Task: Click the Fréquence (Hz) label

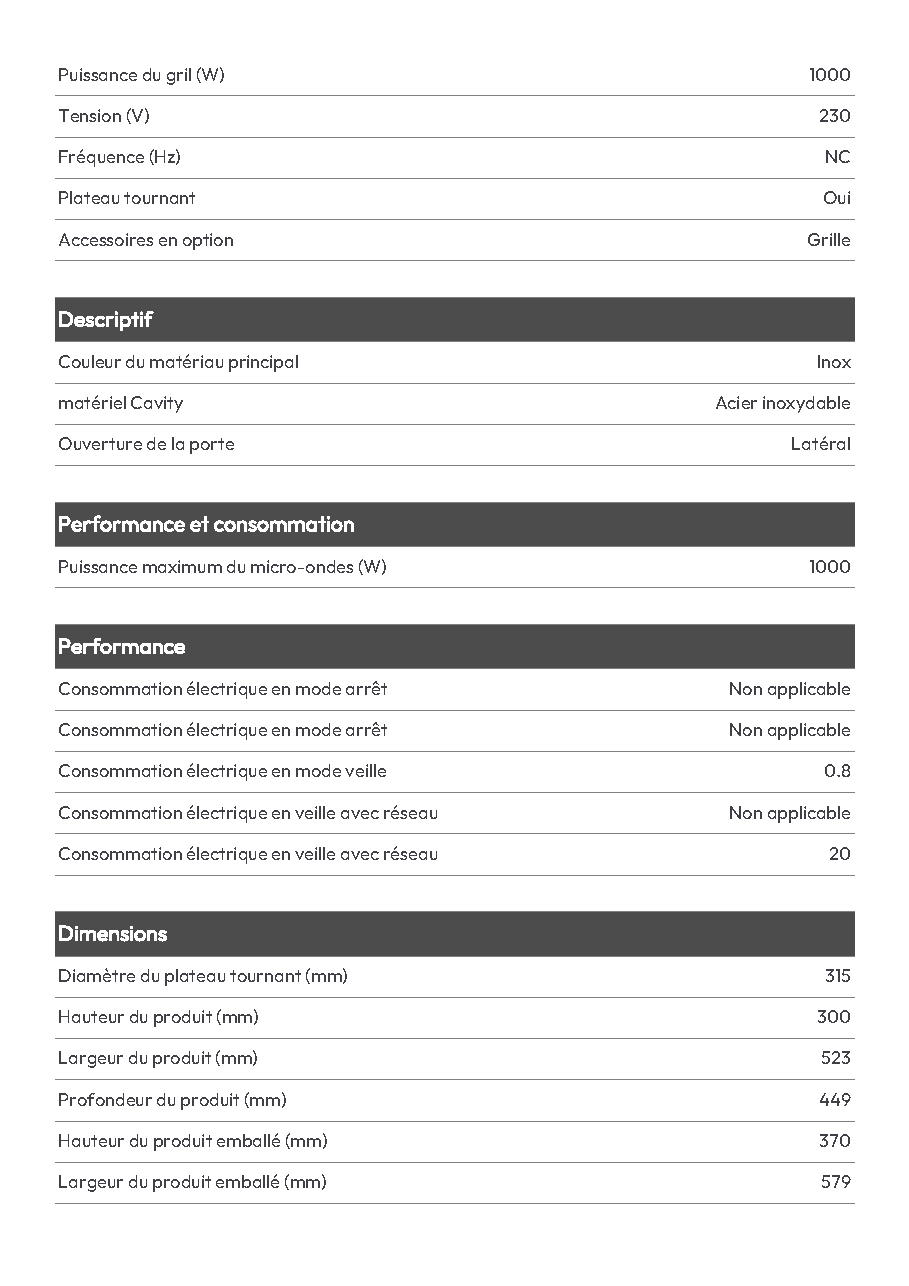Action: [x=119, y=157]
